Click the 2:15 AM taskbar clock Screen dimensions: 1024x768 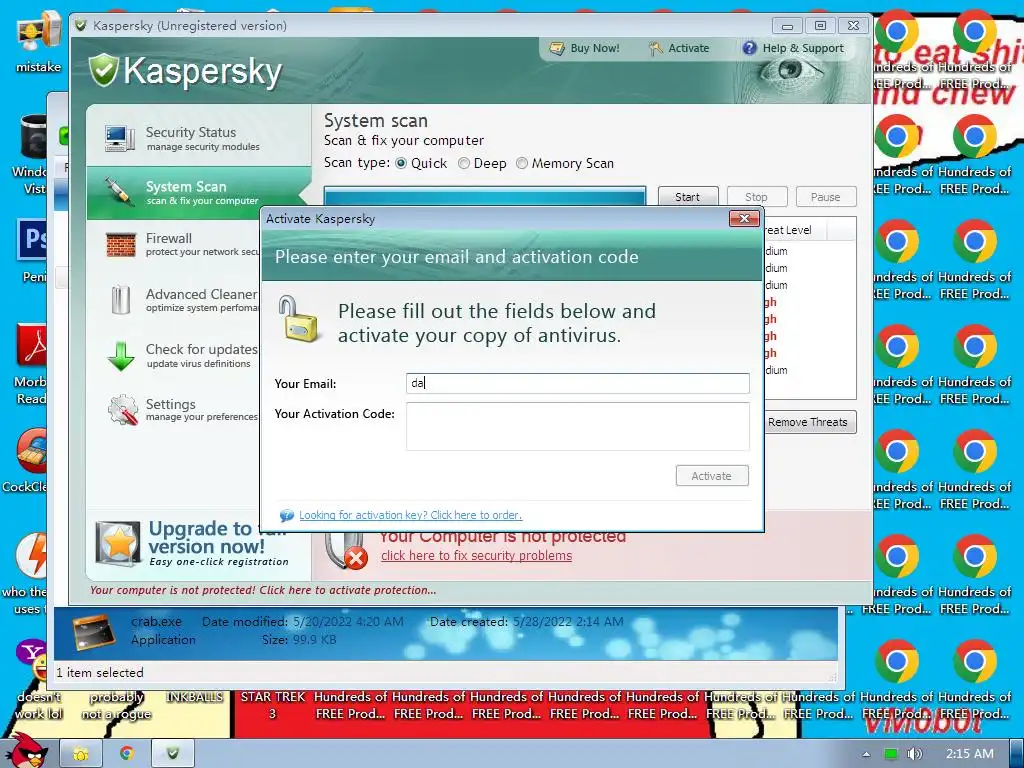pos(970,754)
